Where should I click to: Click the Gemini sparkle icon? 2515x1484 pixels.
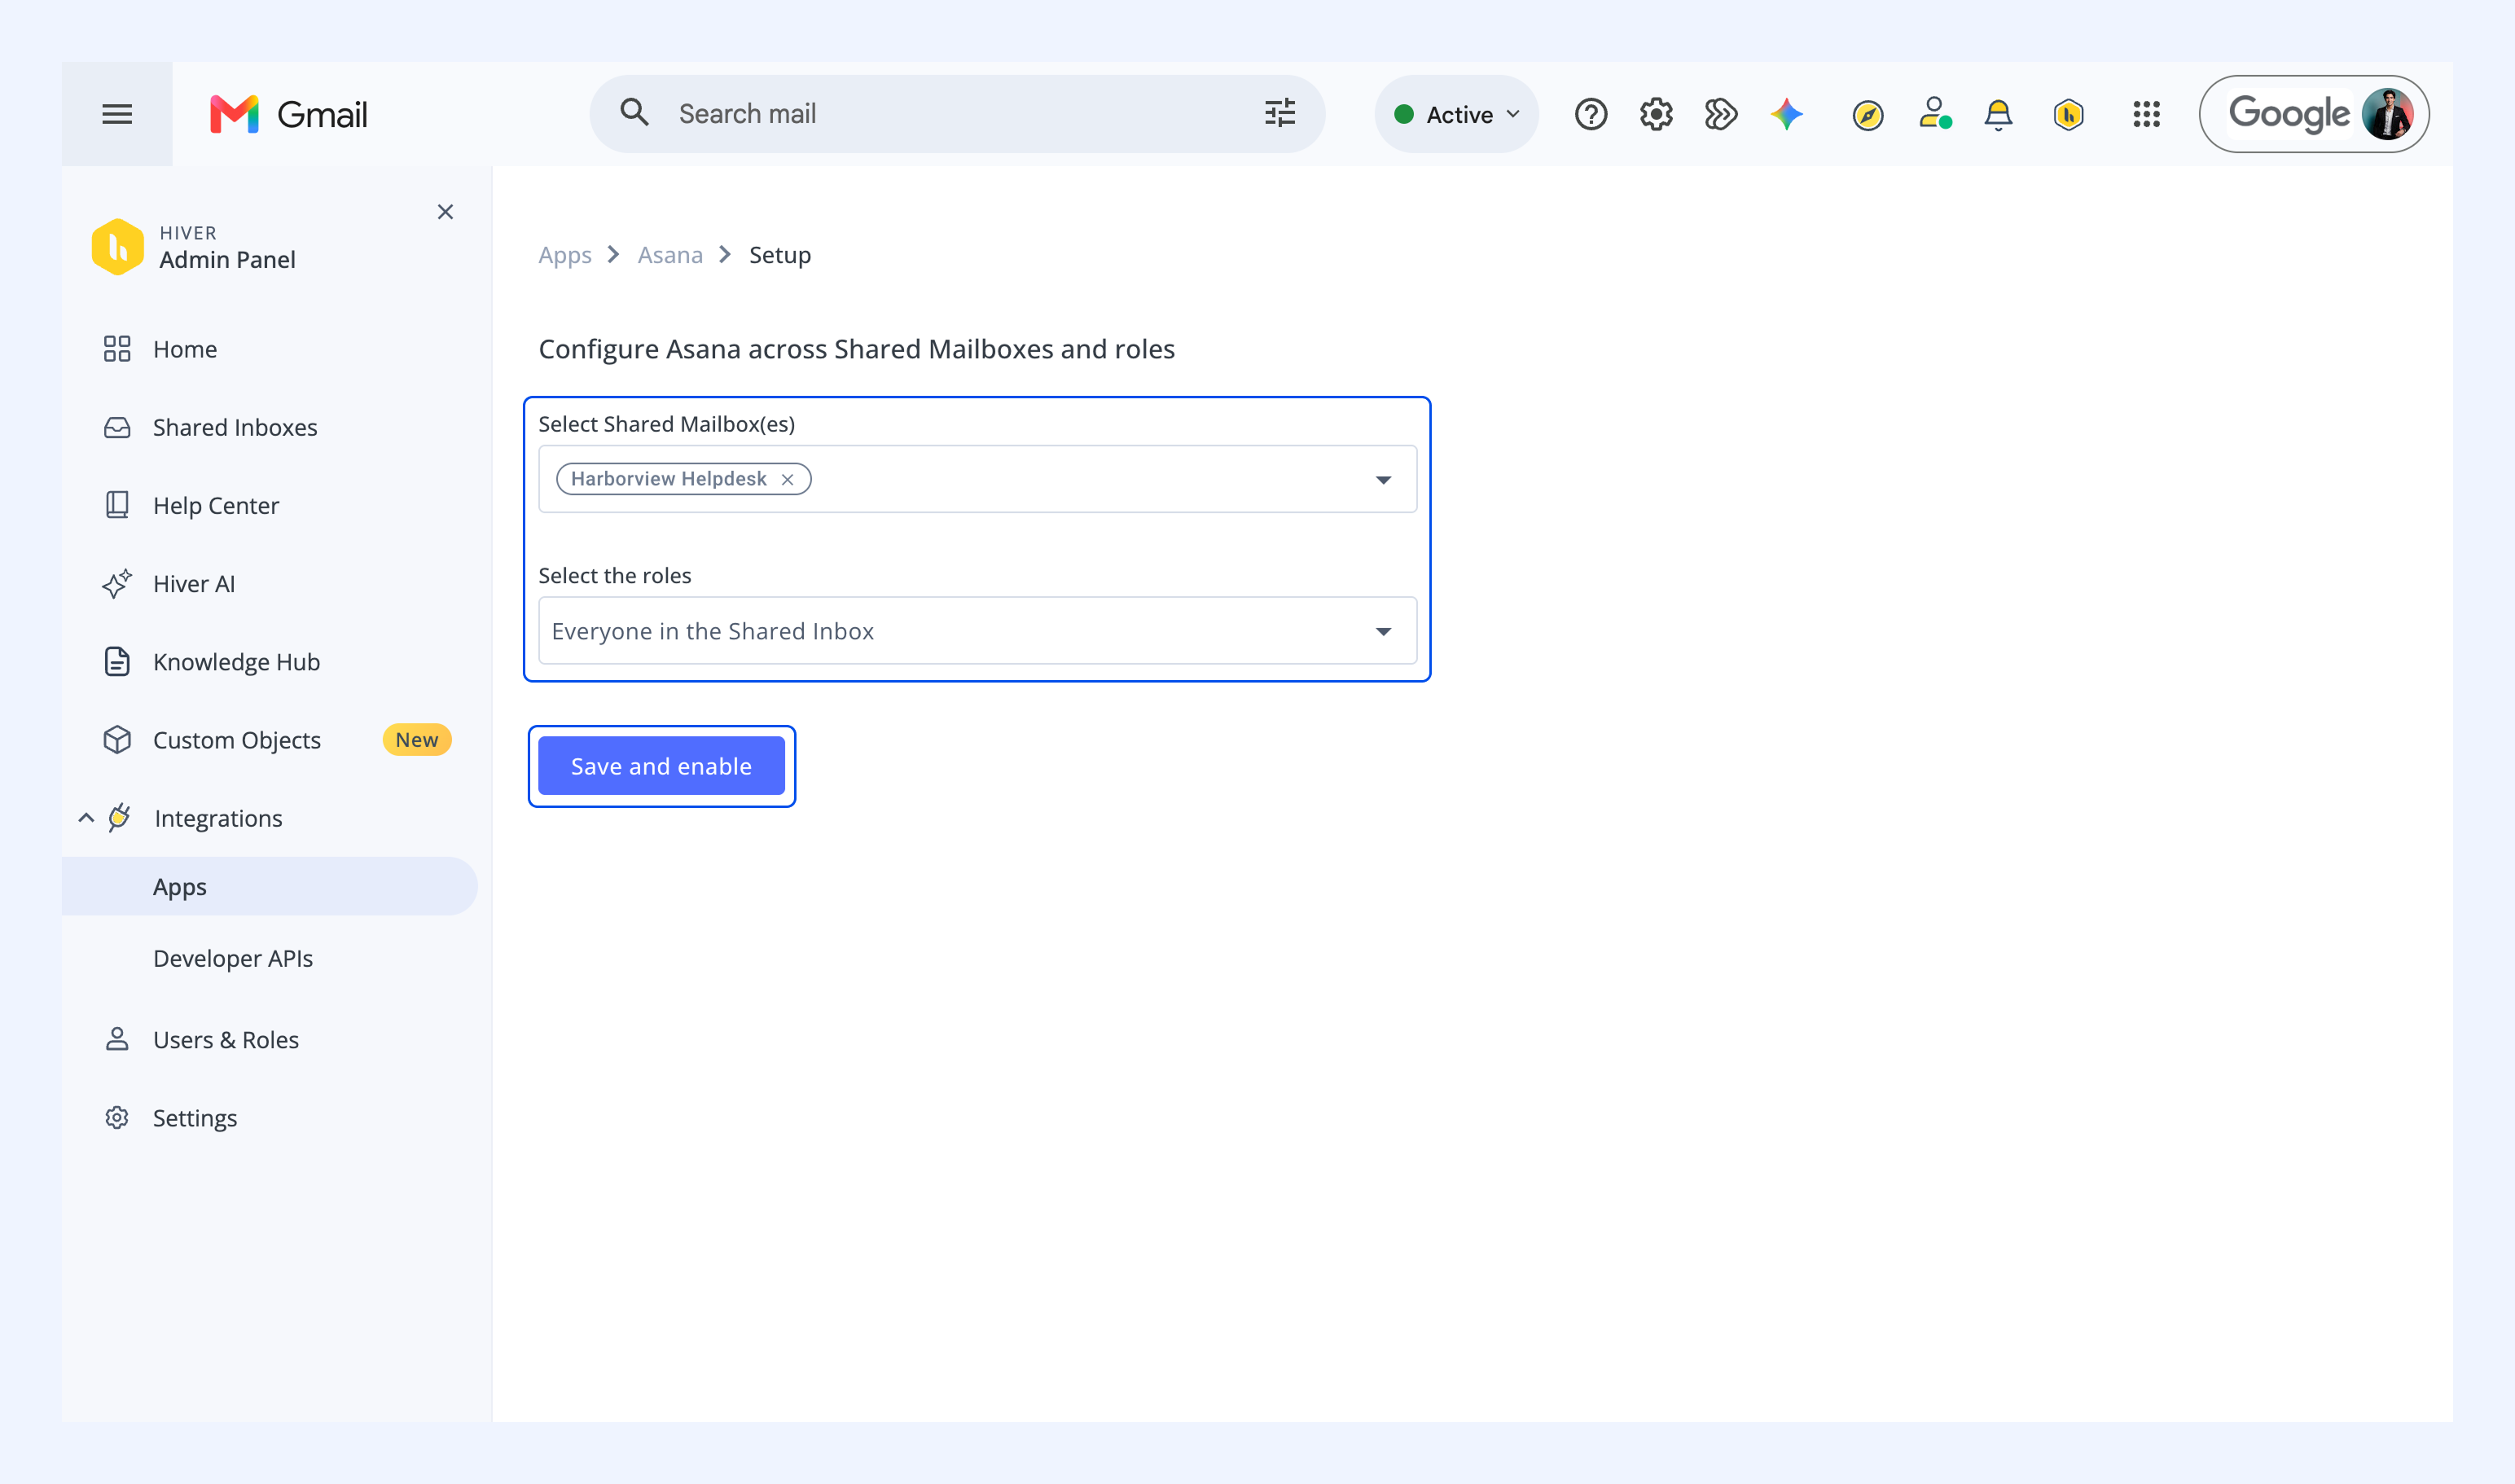click(x=1786, y=114)
